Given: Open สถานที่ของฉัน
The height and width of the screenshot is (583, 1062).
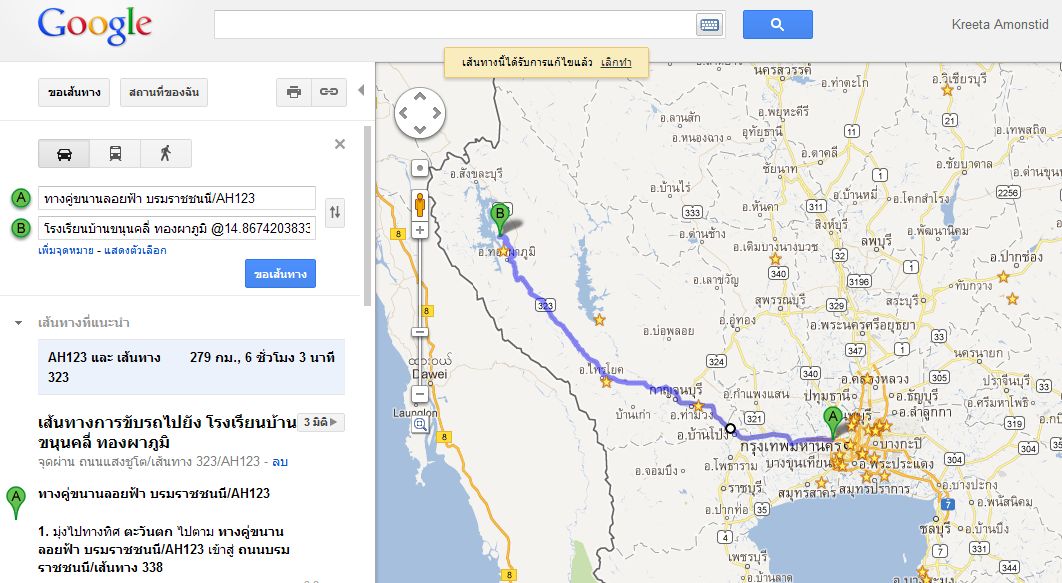Looking at the screenshot, I should point(164,92).
